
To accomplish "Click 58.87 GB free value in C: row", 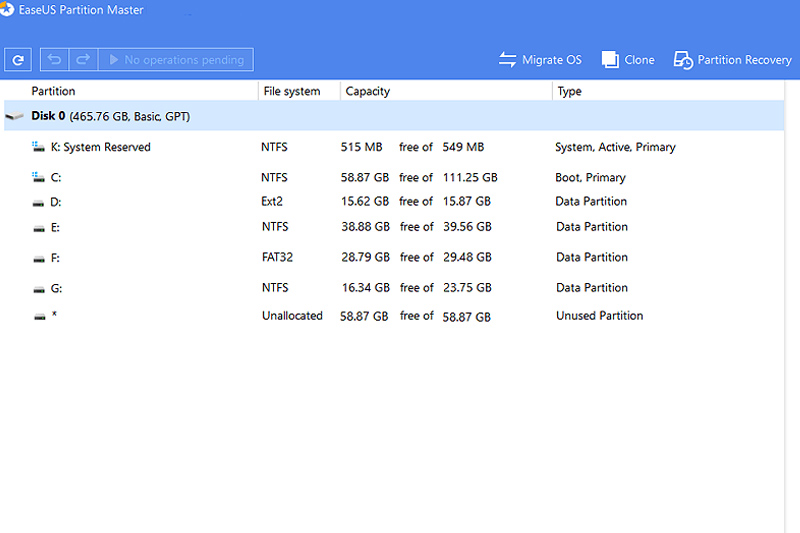I will pos(365,177).
